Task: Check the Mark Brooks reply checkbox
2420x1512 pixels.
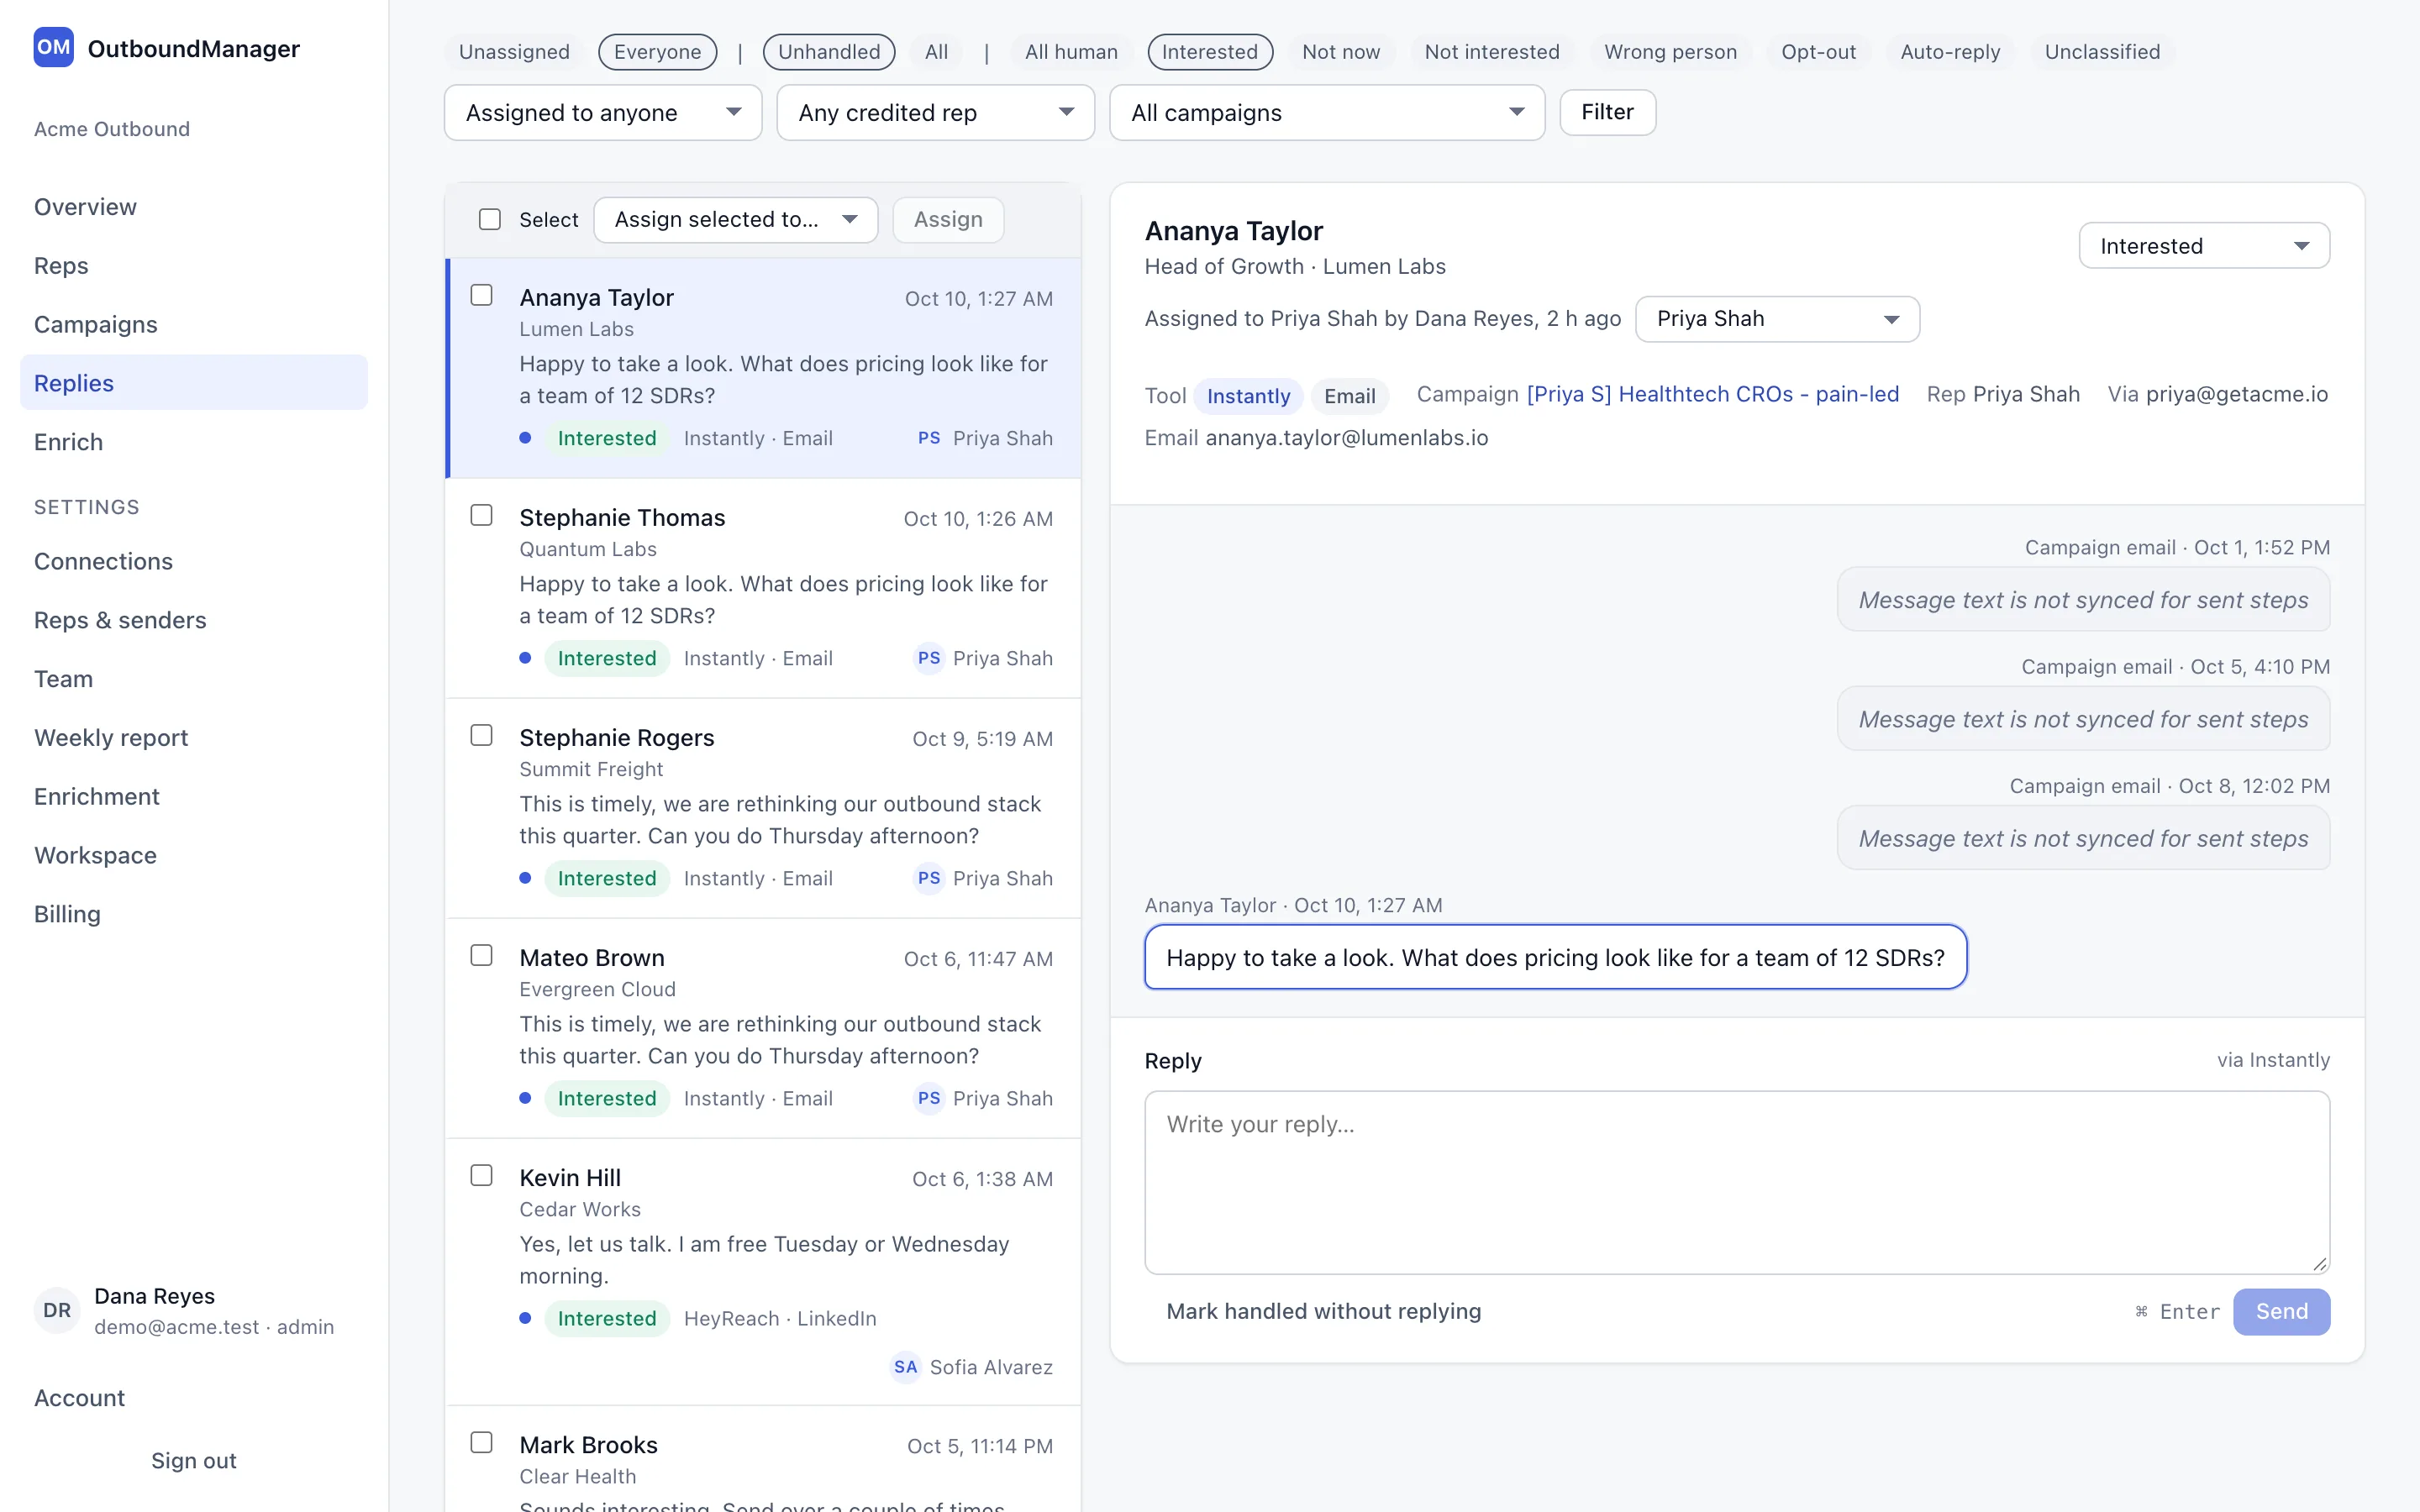Action: (481, 1442)
